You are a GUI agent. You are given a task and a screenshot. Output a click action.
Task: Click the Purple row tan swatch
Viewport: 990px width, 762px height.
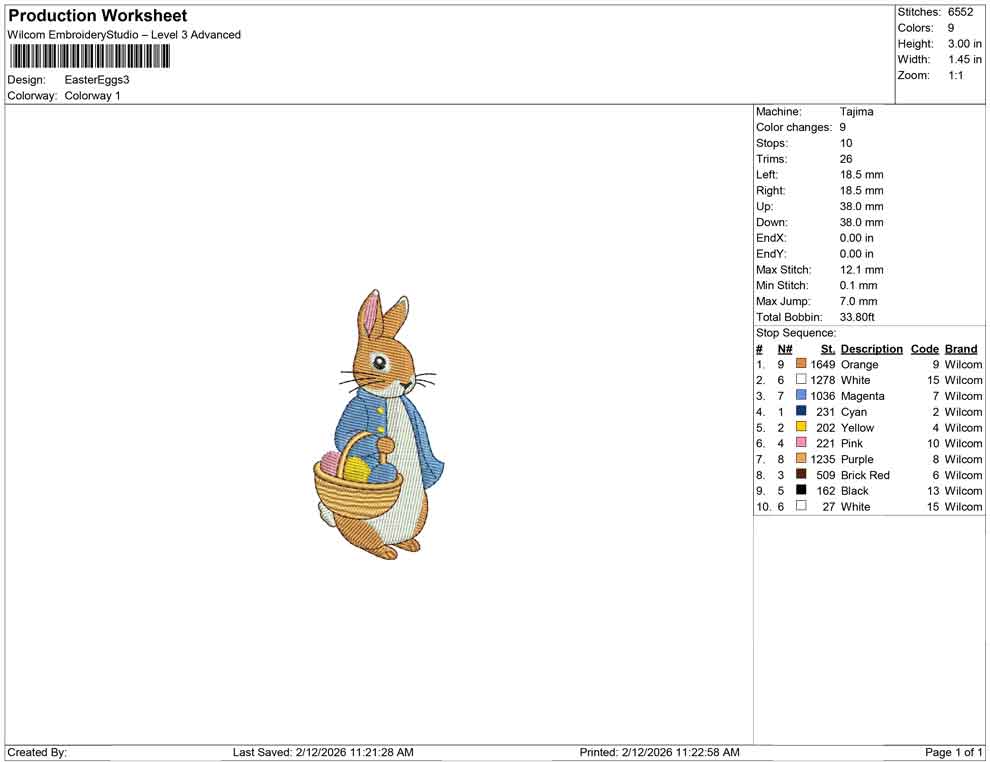click(x=801, y=458)
